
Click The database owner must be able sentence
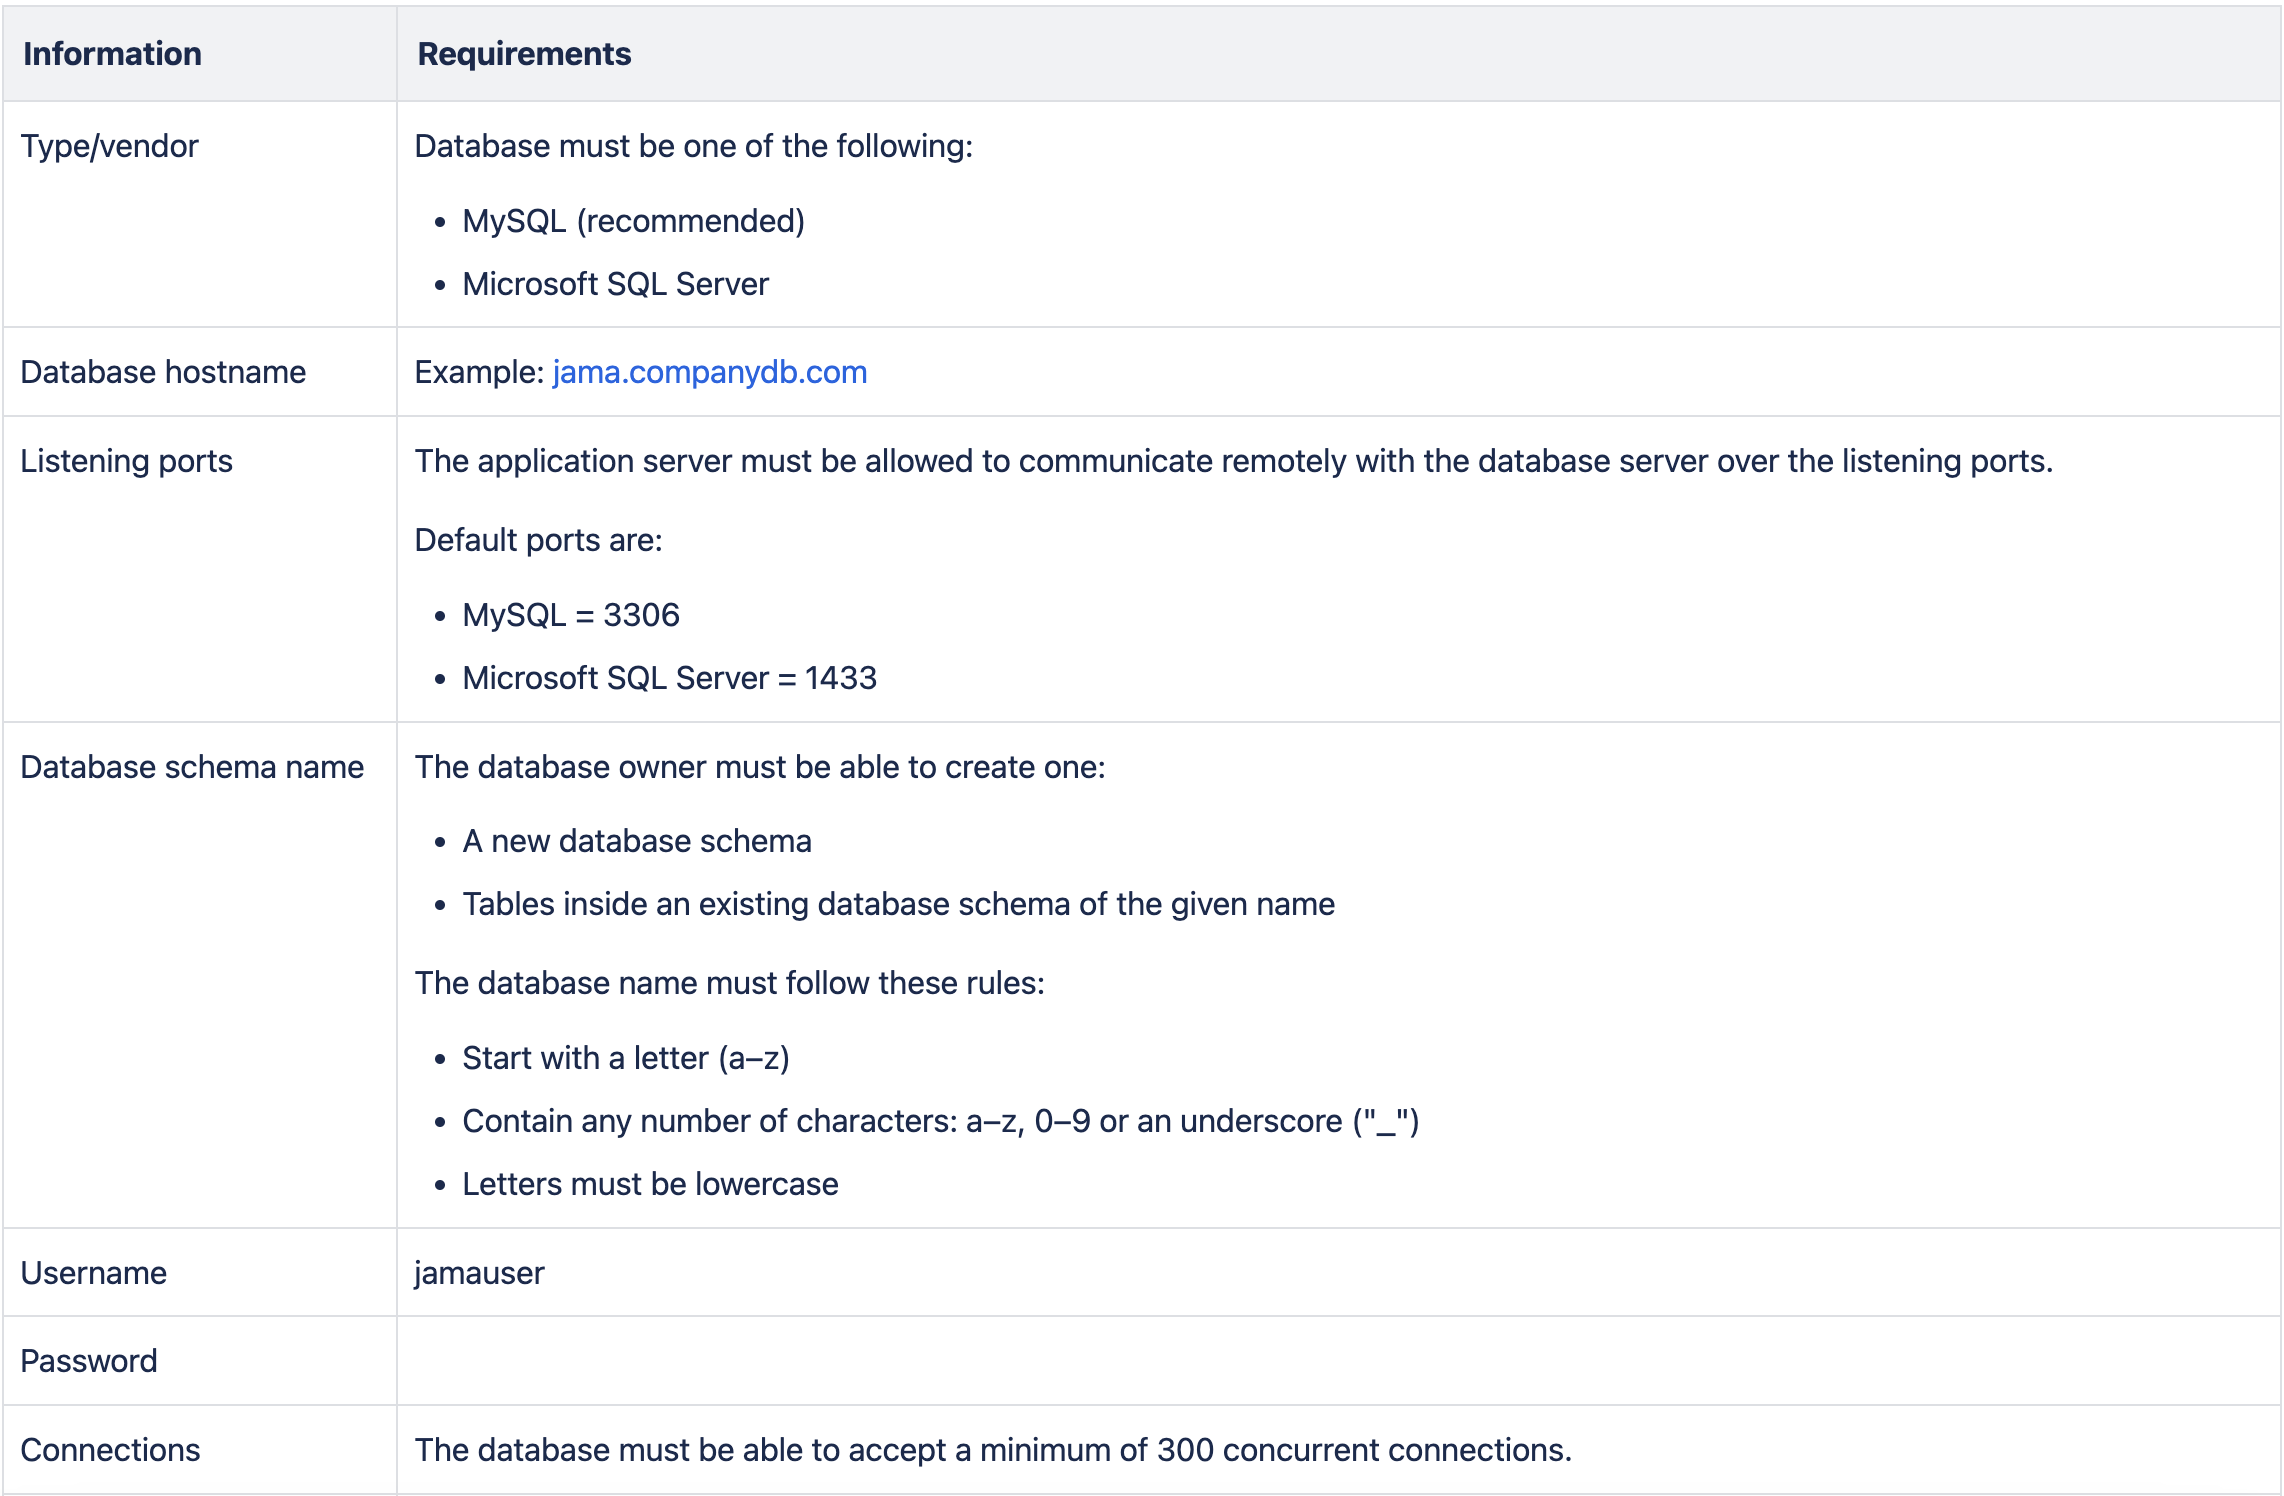[760, 767]
